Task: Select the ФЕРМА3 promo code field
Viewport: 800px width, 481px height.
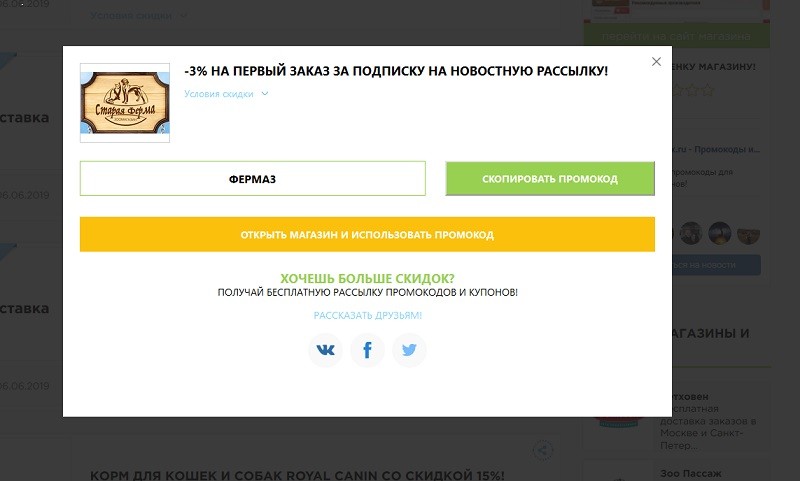Action: pyautogui.click(x=253, y=179)
